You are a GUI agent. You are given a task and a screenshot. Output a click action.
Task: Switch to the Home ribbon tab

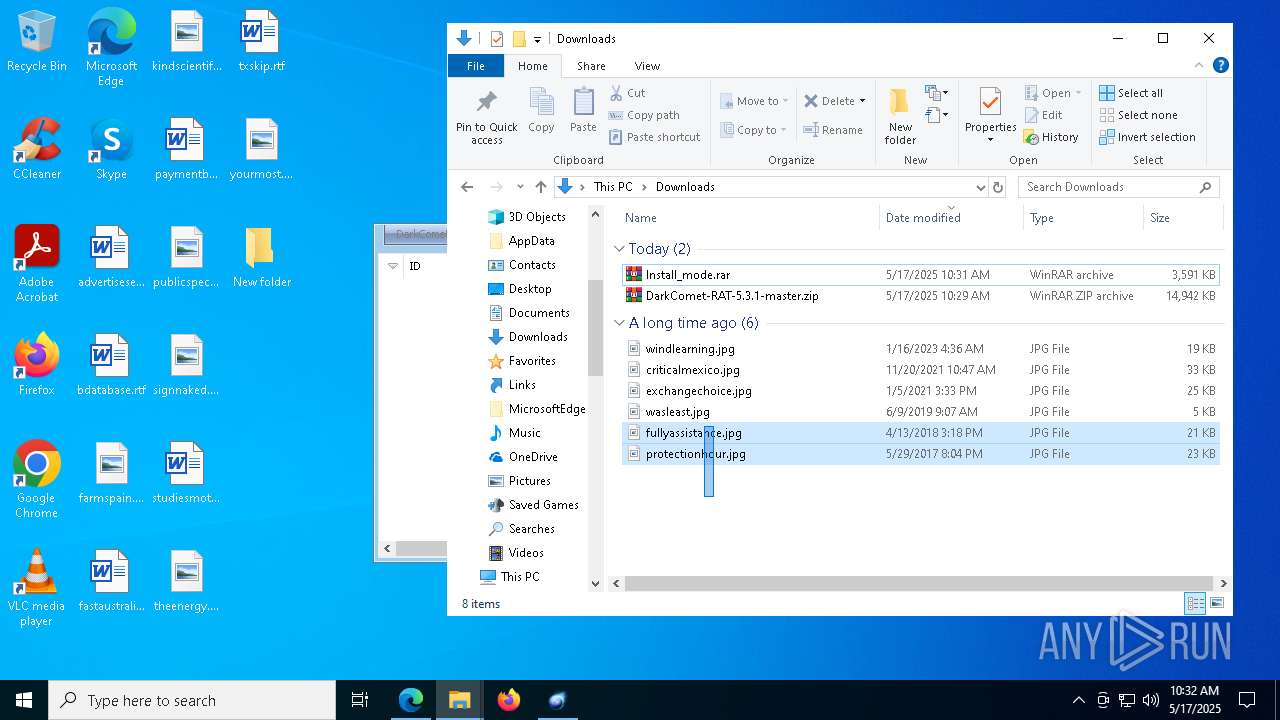[532, 66]
